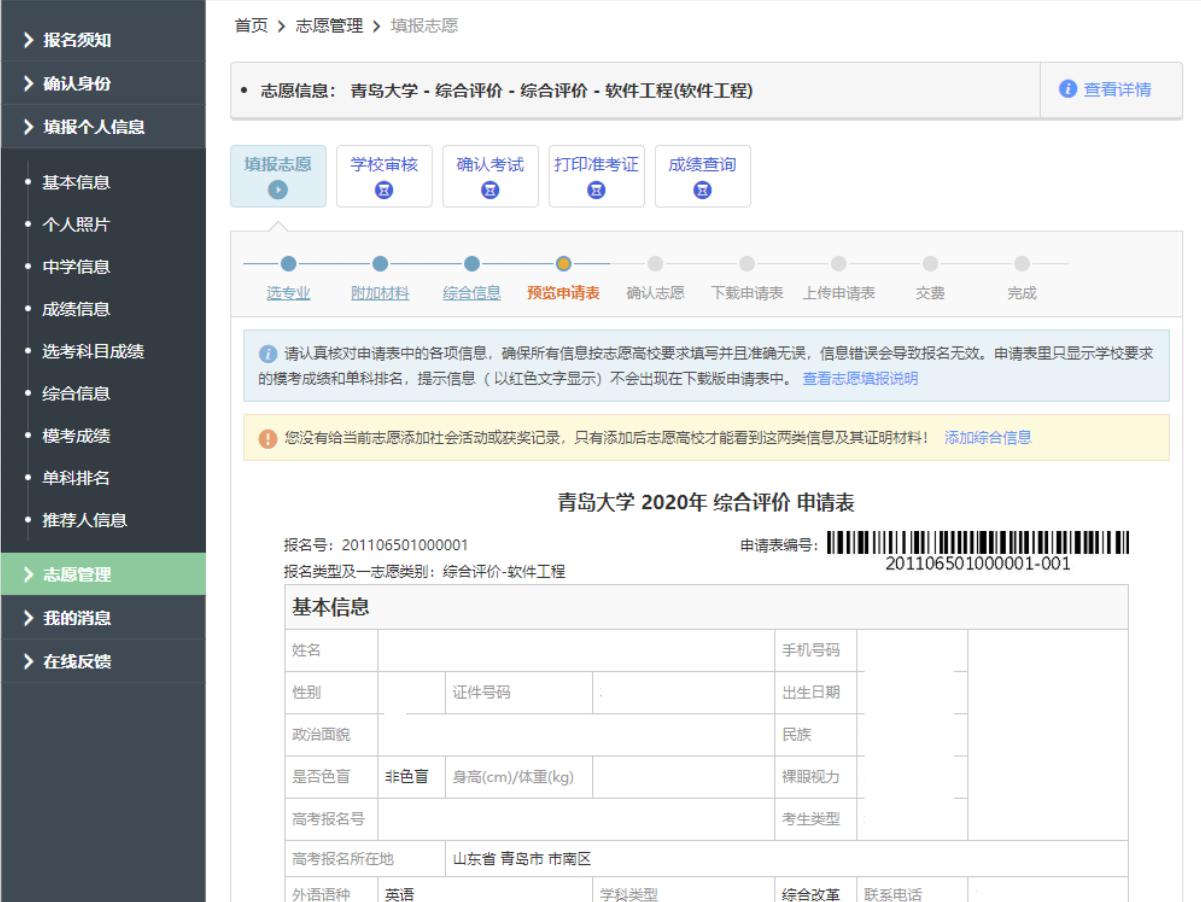Viewport: 1201px width, 902px height.
Task: Go back to the 附加材料 step
Action: [380, 293]
